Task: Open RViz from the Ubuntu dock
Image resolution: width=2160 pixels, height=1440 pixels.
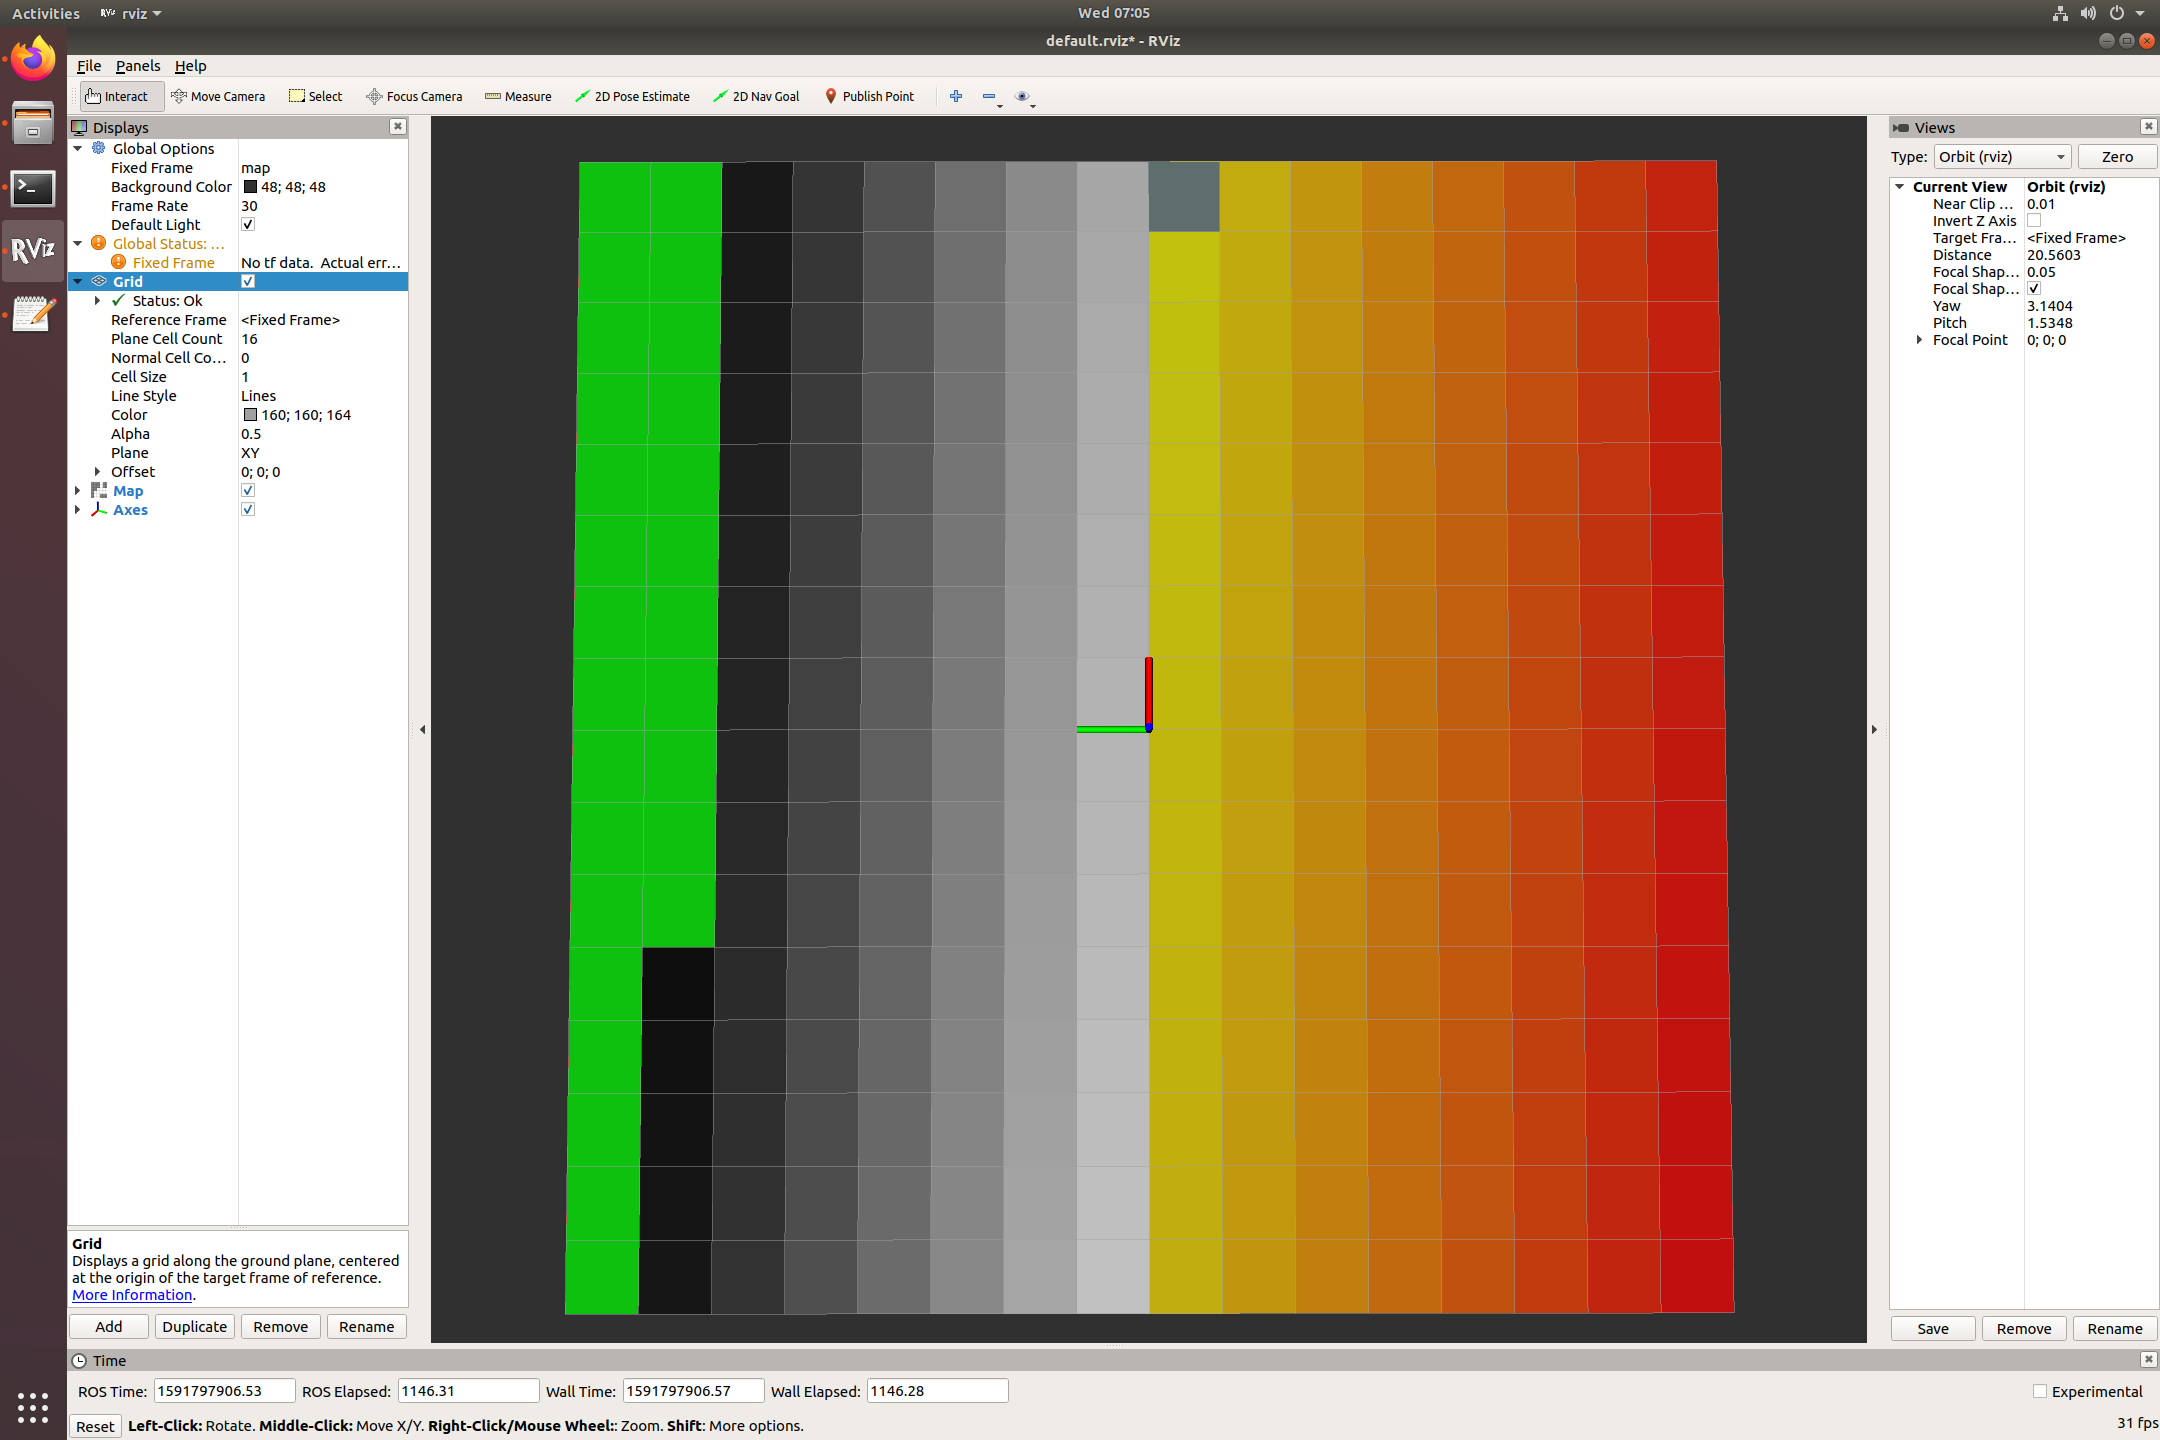Action: pyautogui.click(x=33, y=250)
